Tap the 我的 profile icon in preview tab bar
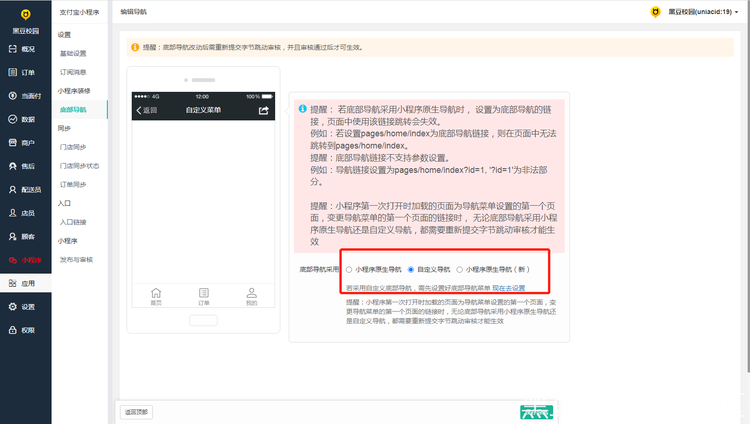 252,293
